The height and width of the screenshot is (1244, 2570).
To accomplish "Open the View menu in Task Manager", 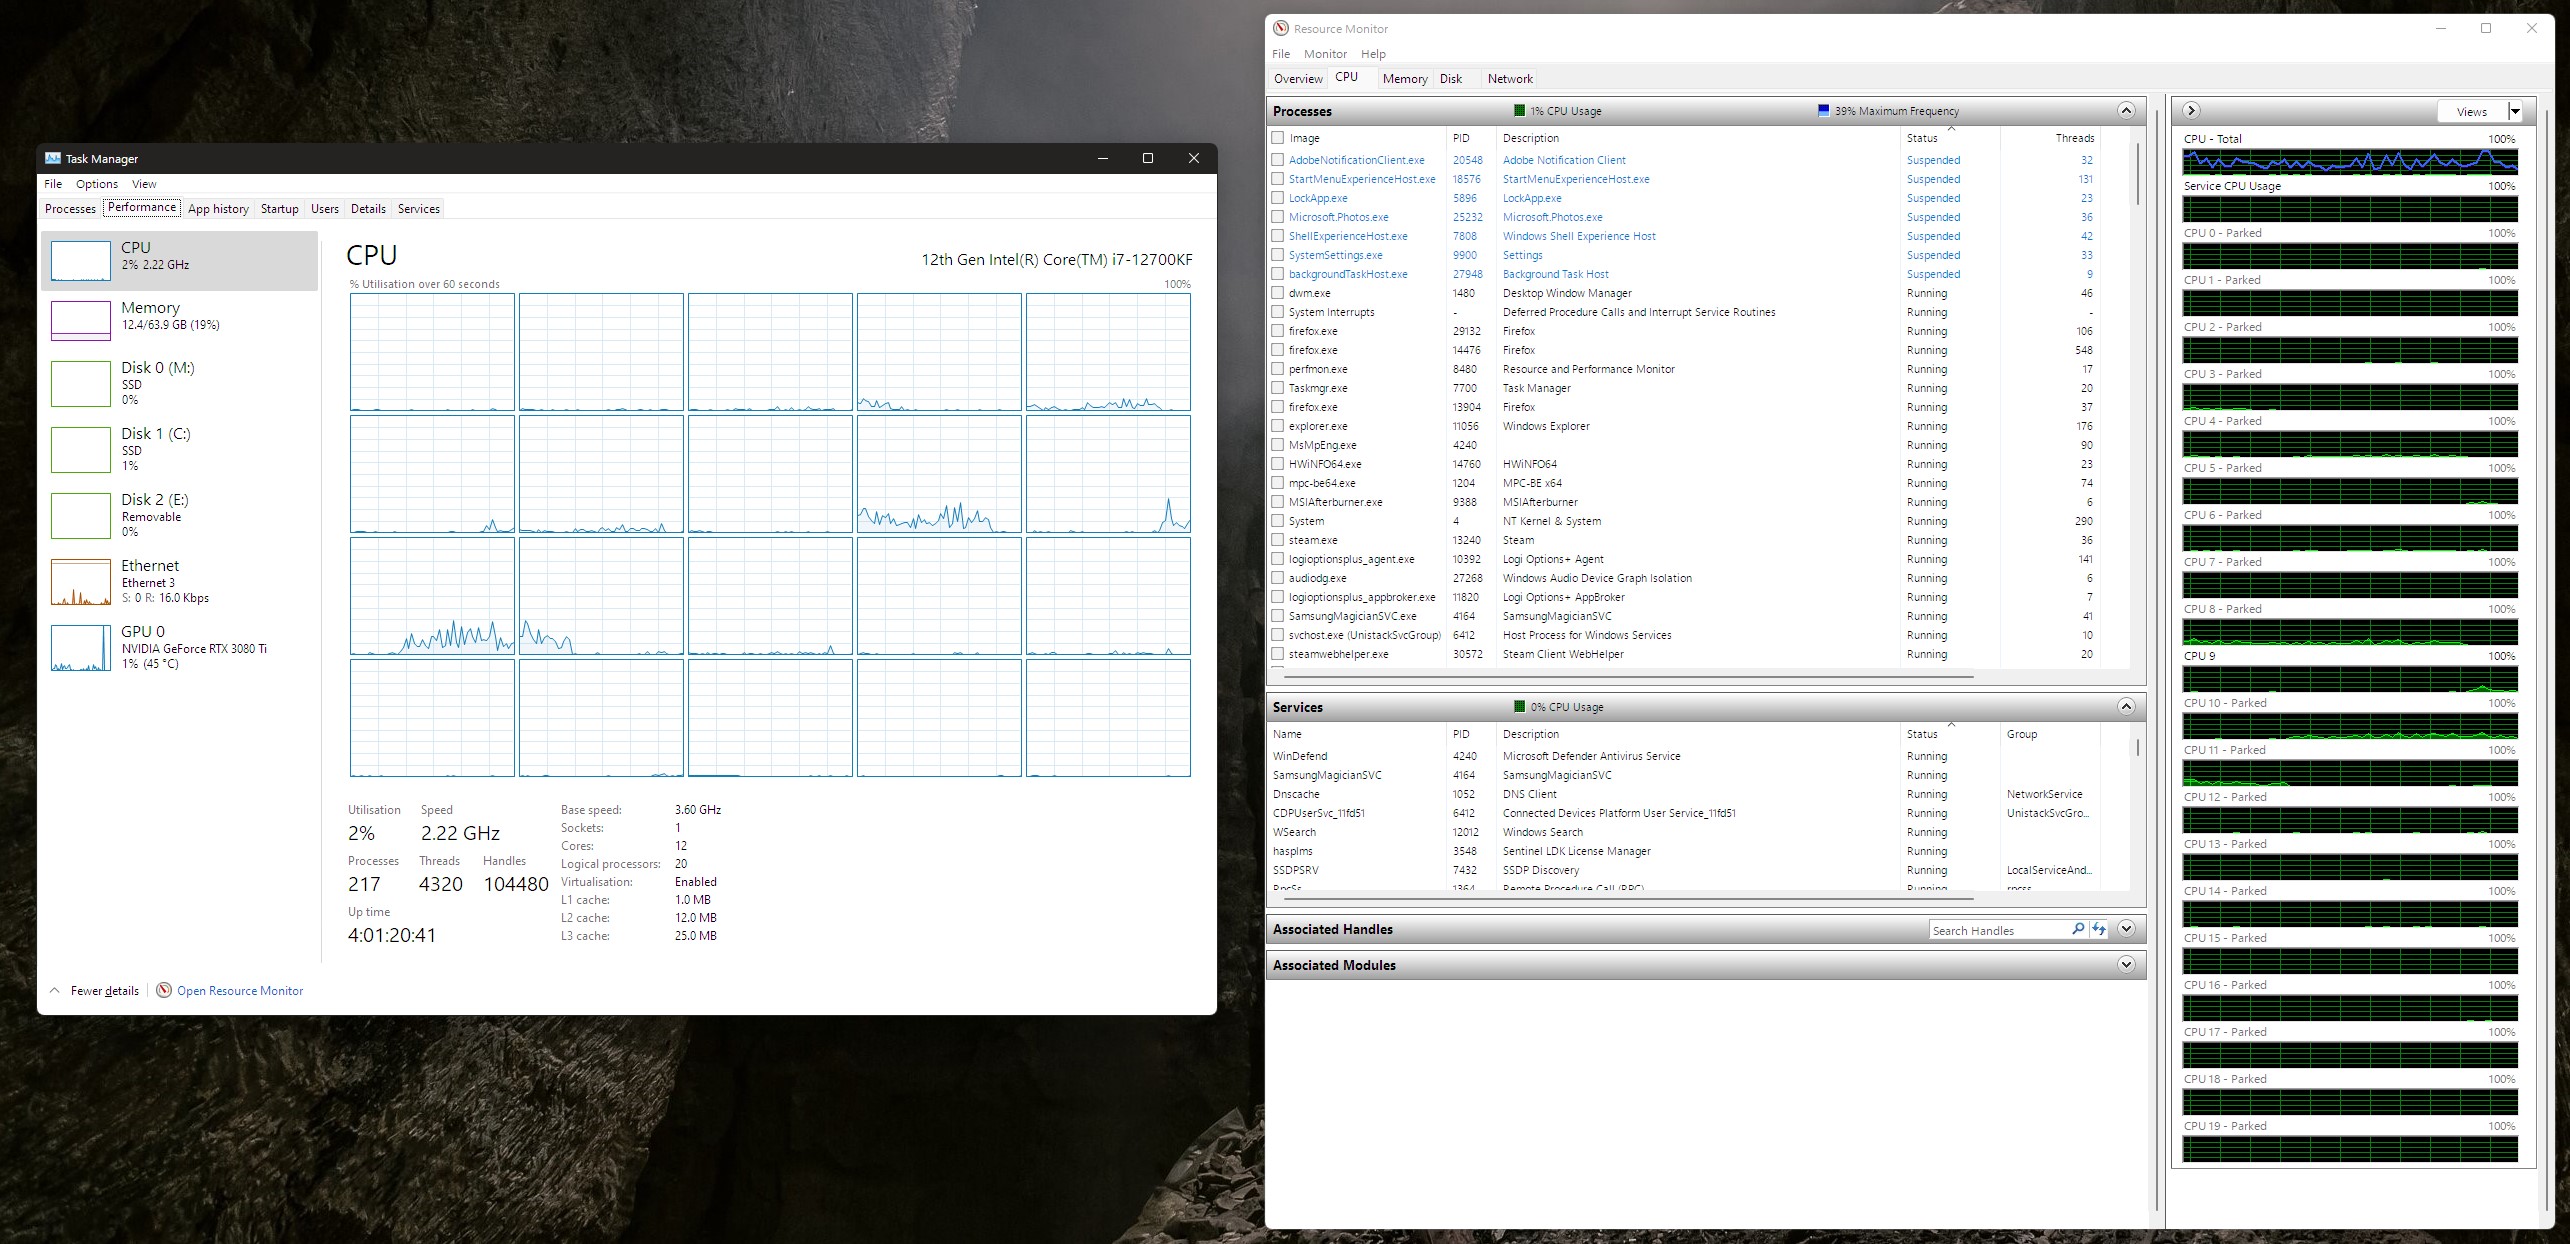I will click(x=144, y=184).
